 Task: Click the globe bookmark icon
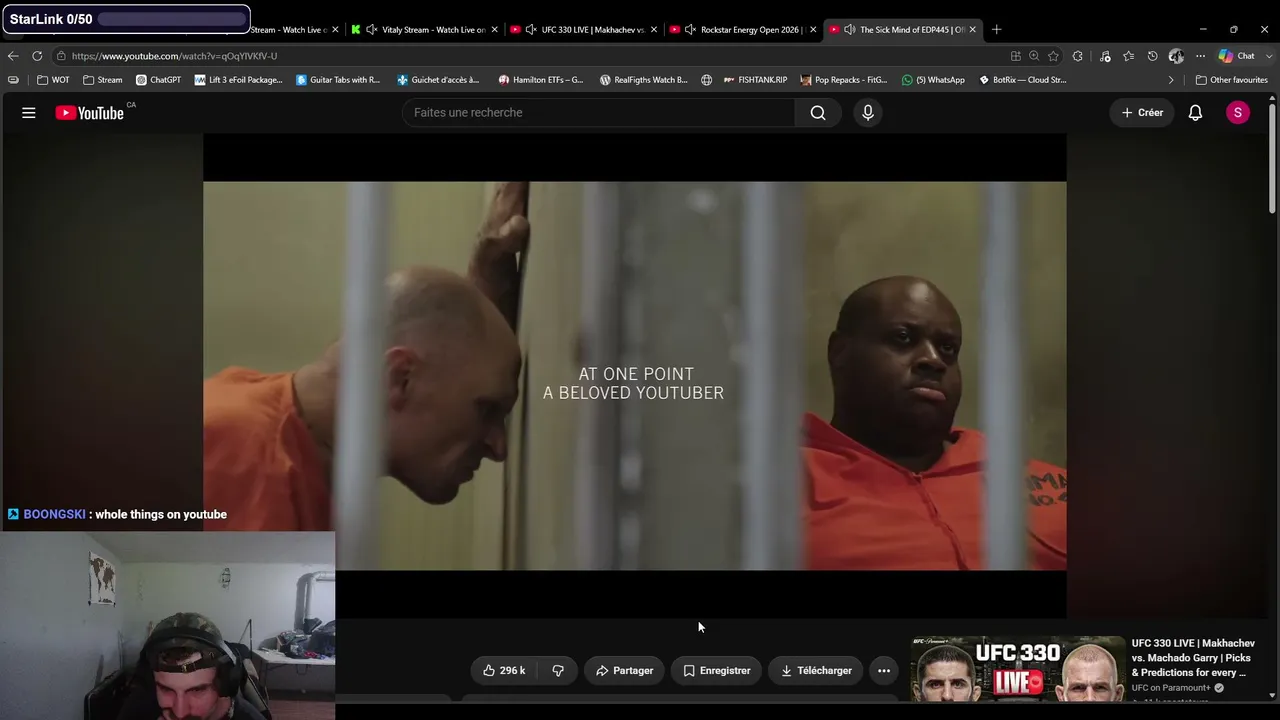pyautogui.click(x=706, y=80)
